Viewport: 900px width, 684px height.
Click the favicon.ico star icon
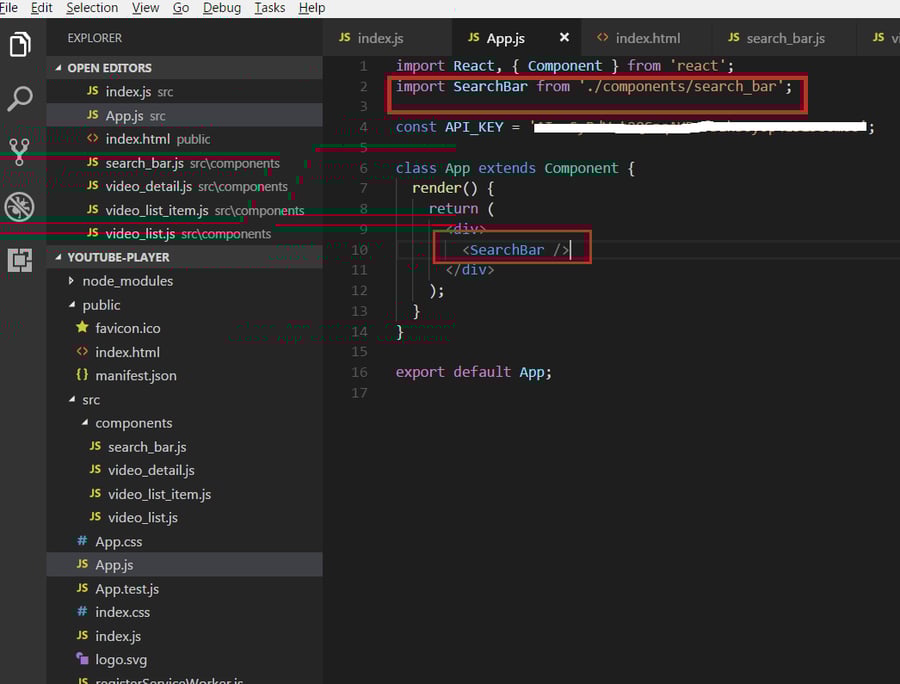pos(82,328)
